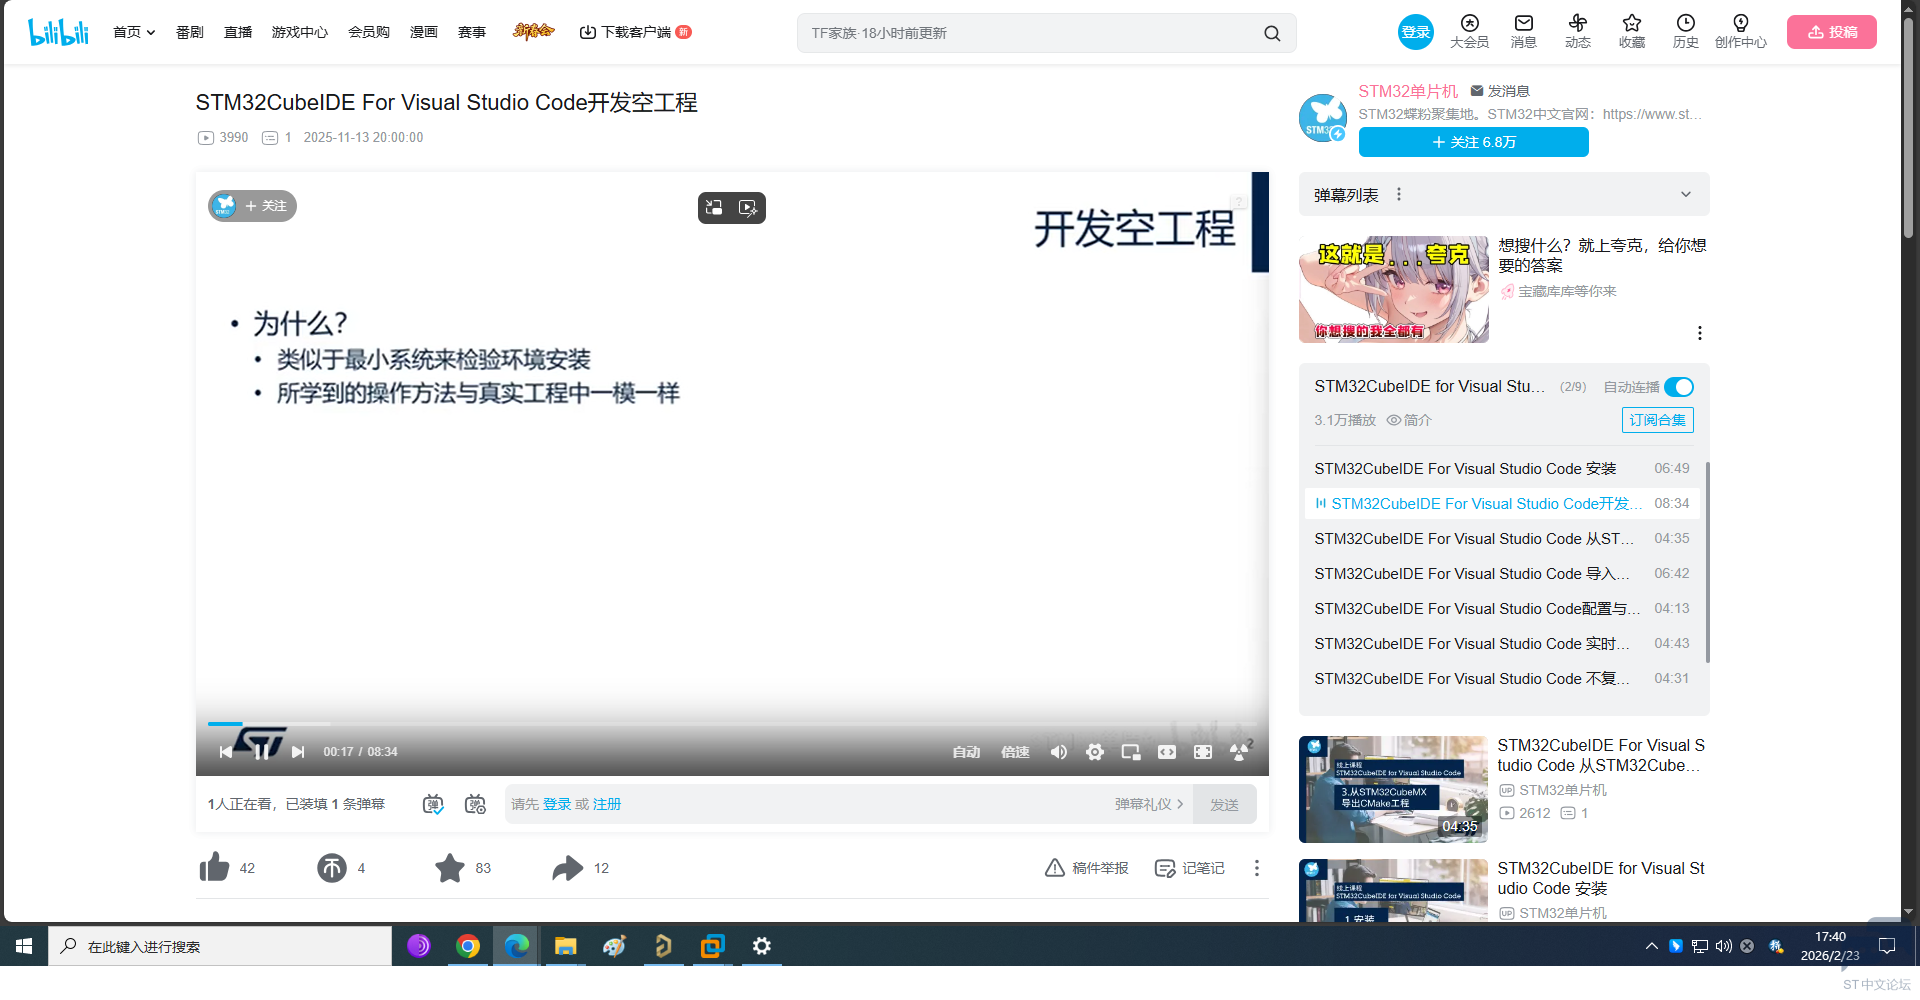Click overlay 关注 follow pill in player
1920x1000 pixels.
coord(252,206)
